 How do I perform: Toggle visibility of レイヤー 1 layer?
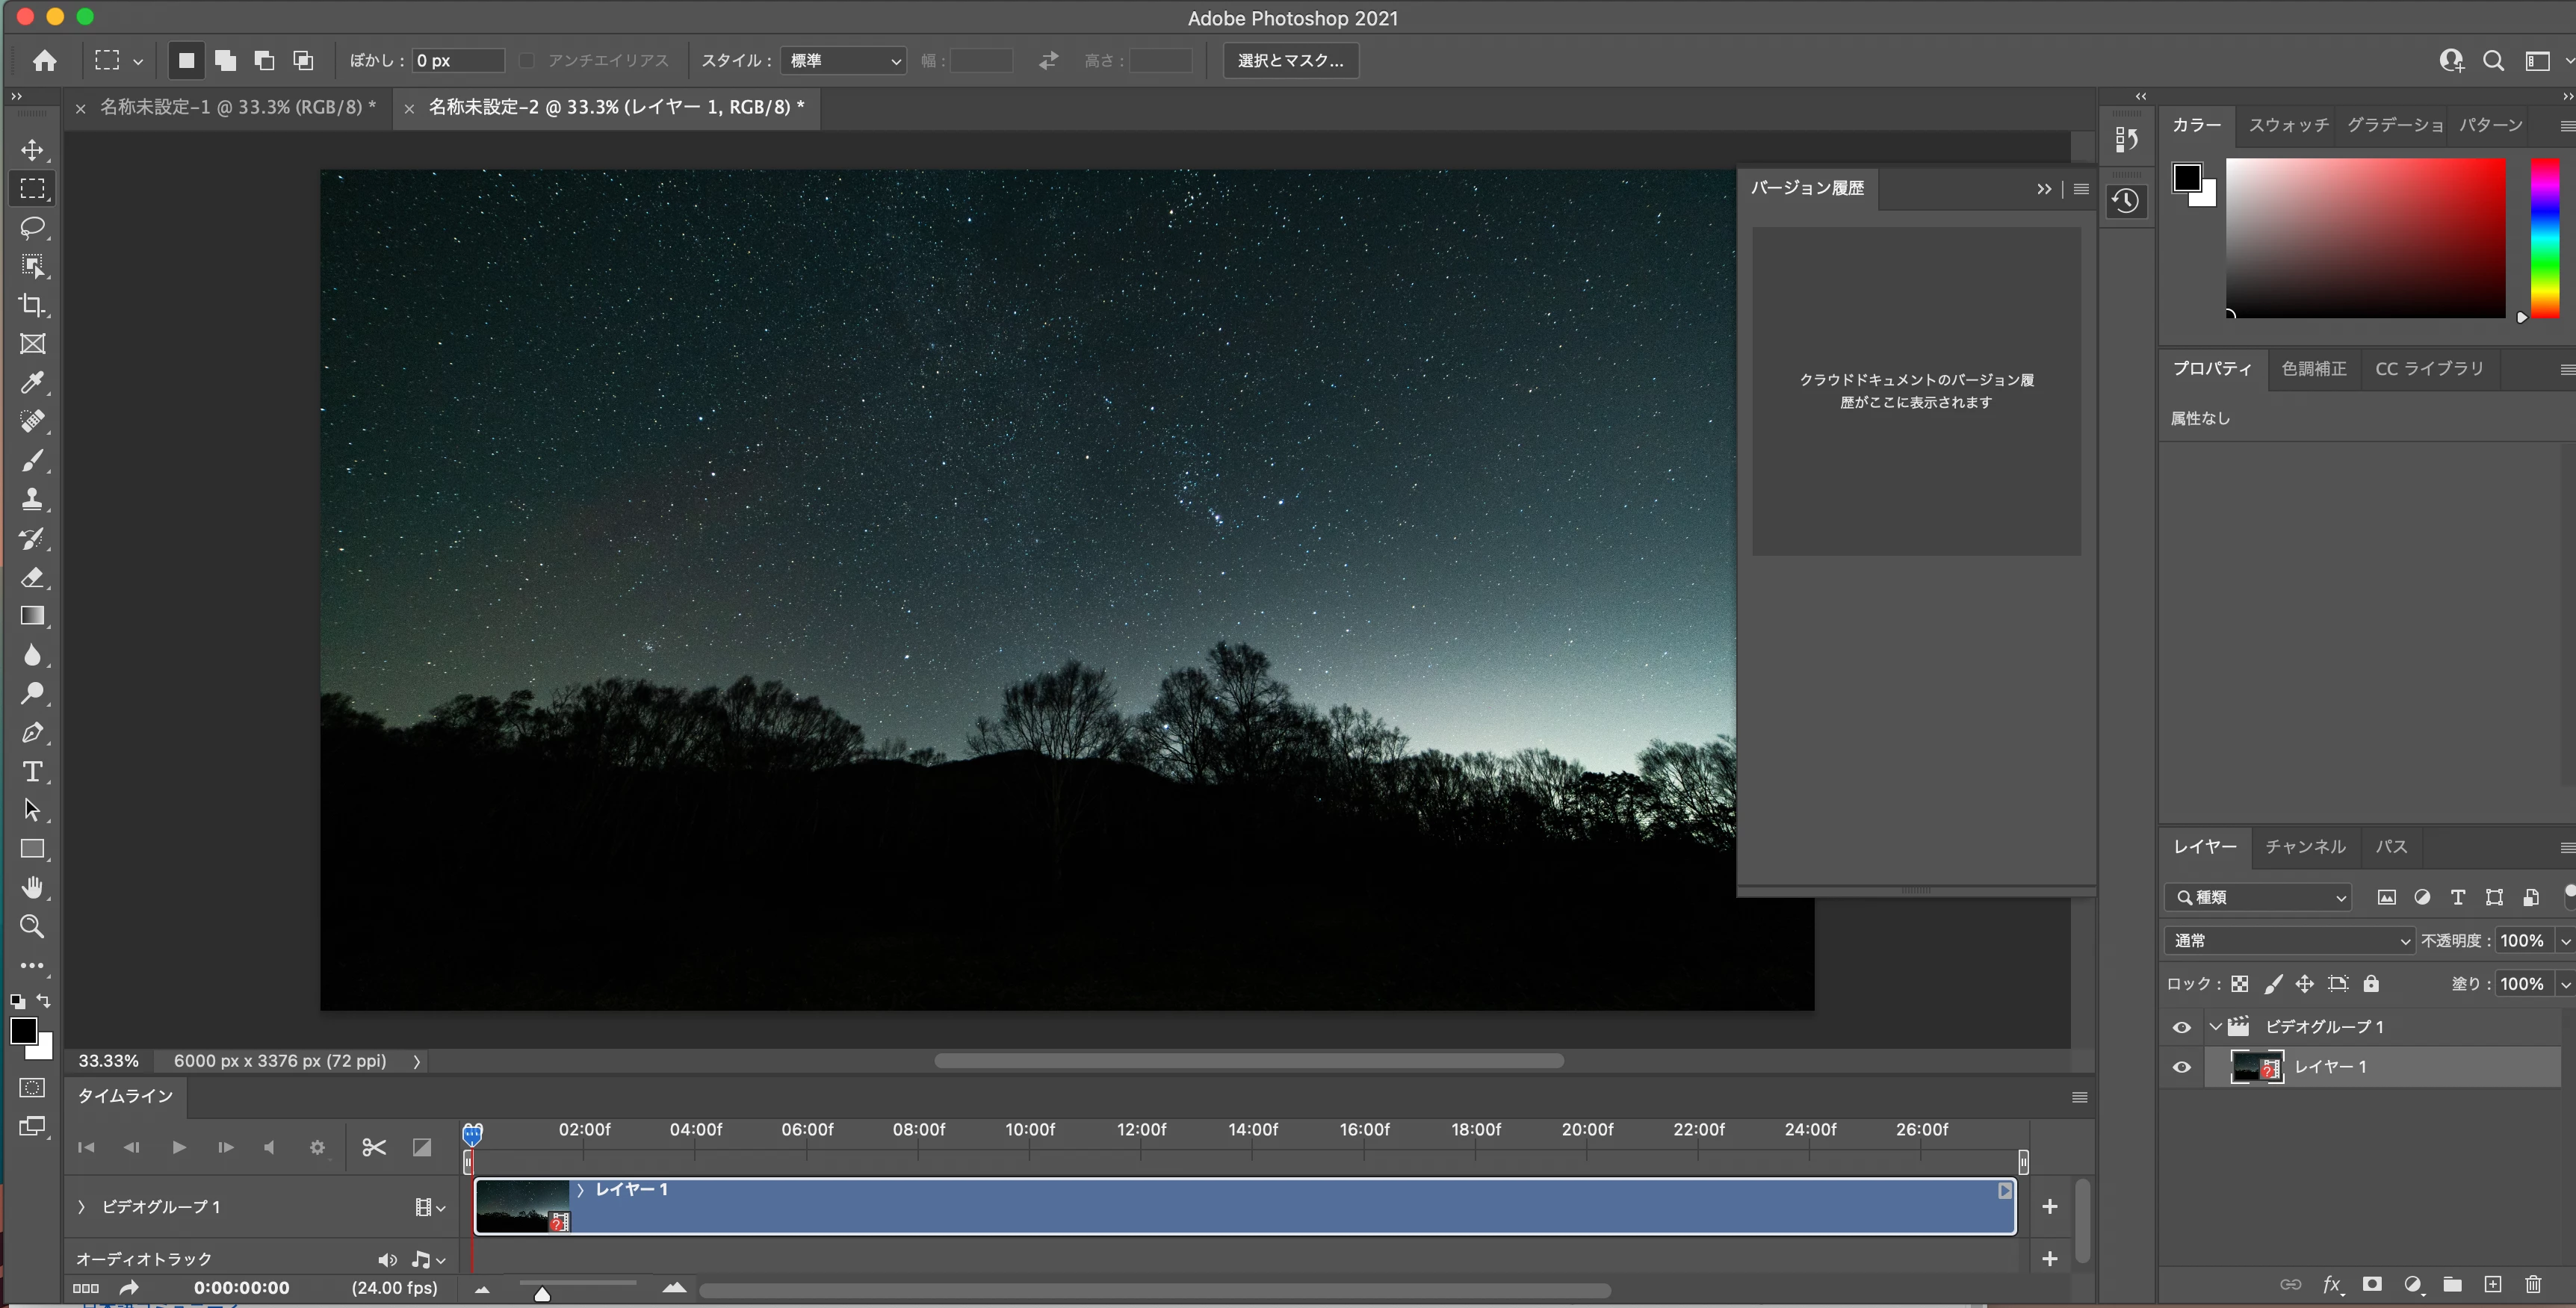[2182, 1067]
